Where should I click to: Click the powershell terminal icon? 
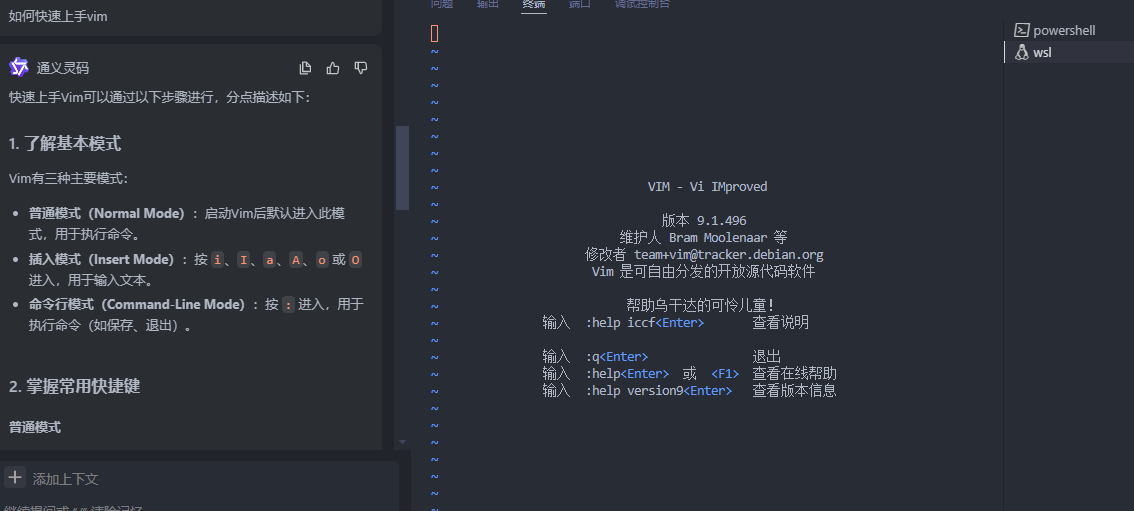pyautogui.click(x=1021, y=30)
